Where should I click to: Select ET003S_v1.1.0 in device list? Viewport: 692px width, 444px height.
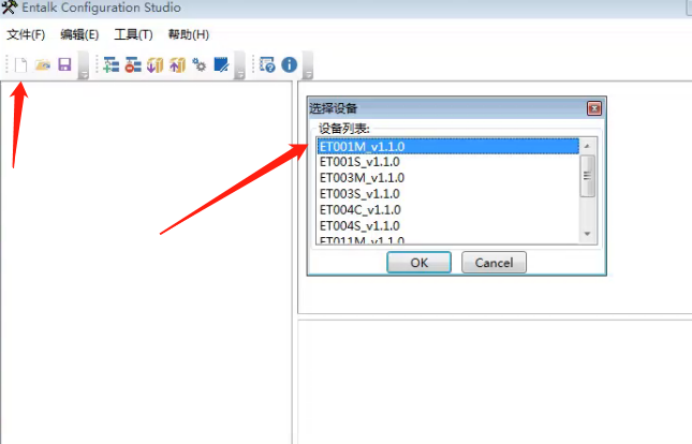(448, 194)
